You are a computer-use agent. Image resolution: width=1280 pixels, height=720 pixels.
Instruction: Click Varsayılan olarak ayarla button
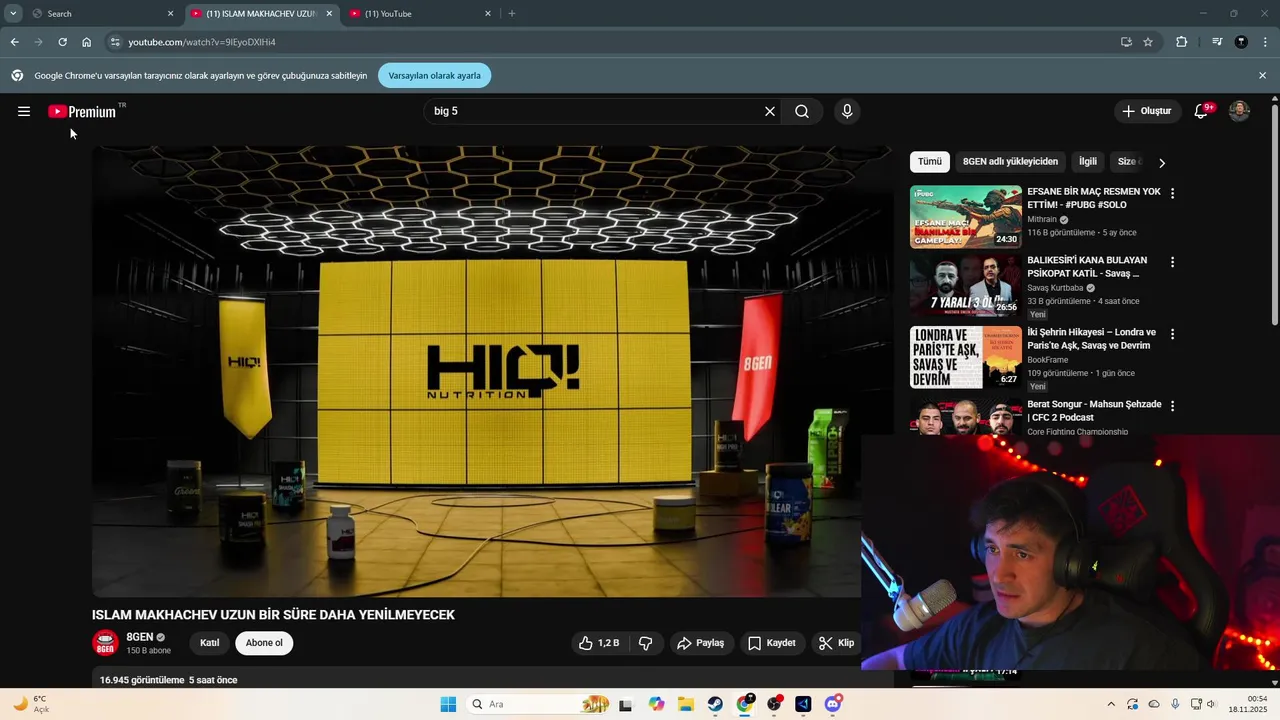(435, 75)
